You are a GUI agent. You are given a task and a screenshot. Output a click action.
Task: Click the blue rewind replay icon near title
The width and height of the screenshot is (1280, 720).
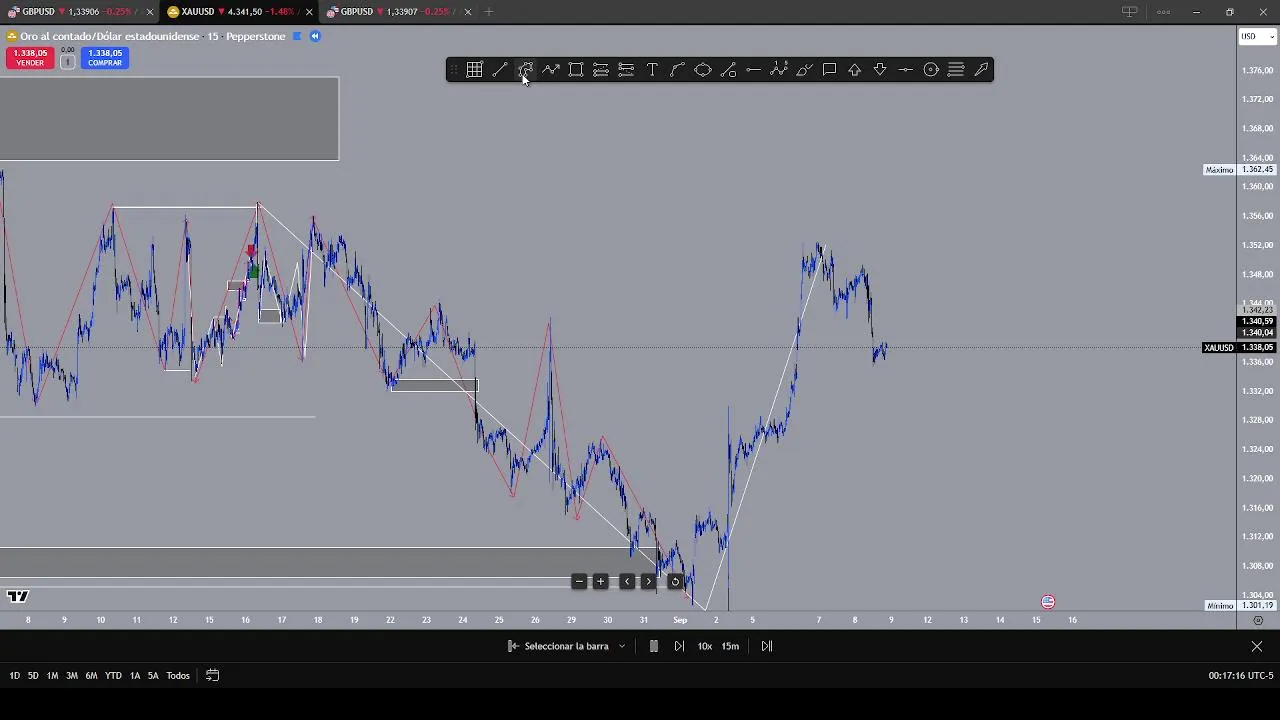point(314,36)
